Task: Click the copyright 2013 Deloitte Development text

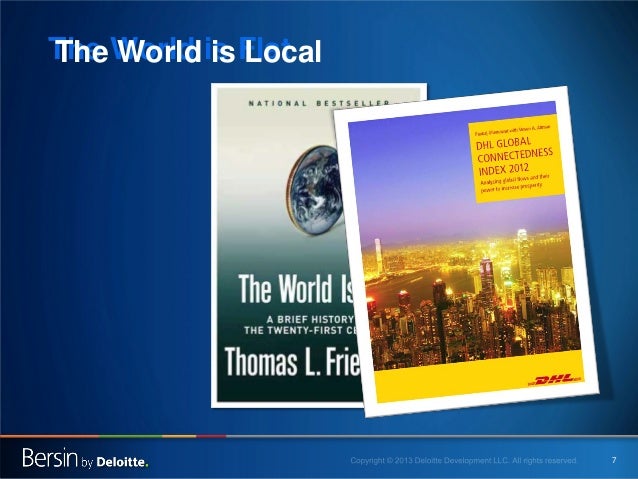Action: pos(463,460)
